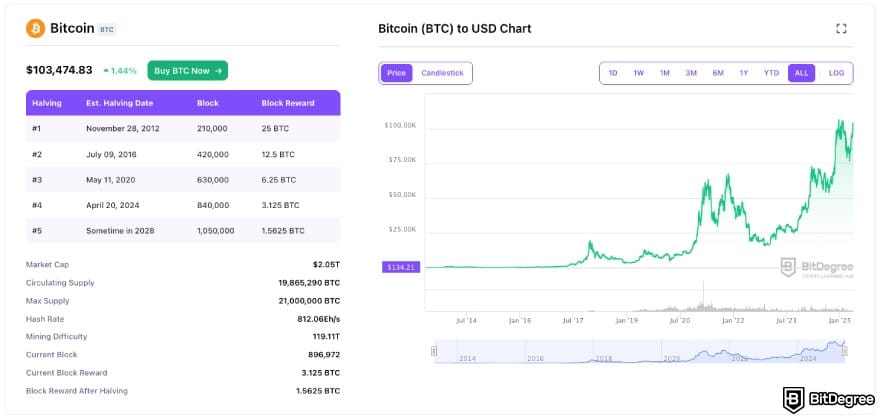Click the BitDegree watermark on the chart
The height and width of the screenshot is (419, 880).
[x=815, y=268]
